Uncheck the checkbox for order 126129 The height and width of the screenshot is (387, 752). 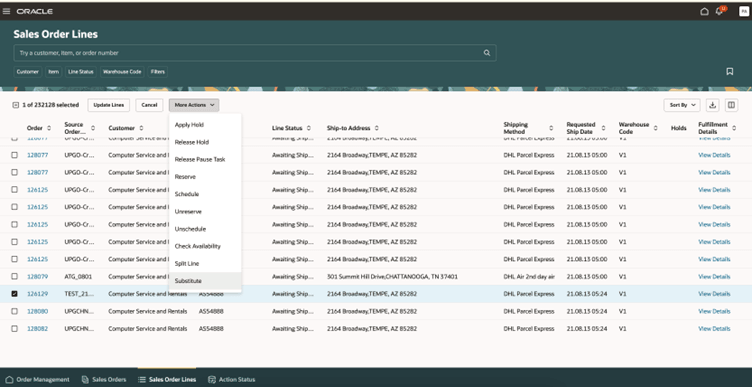click(x=14, y=293)
